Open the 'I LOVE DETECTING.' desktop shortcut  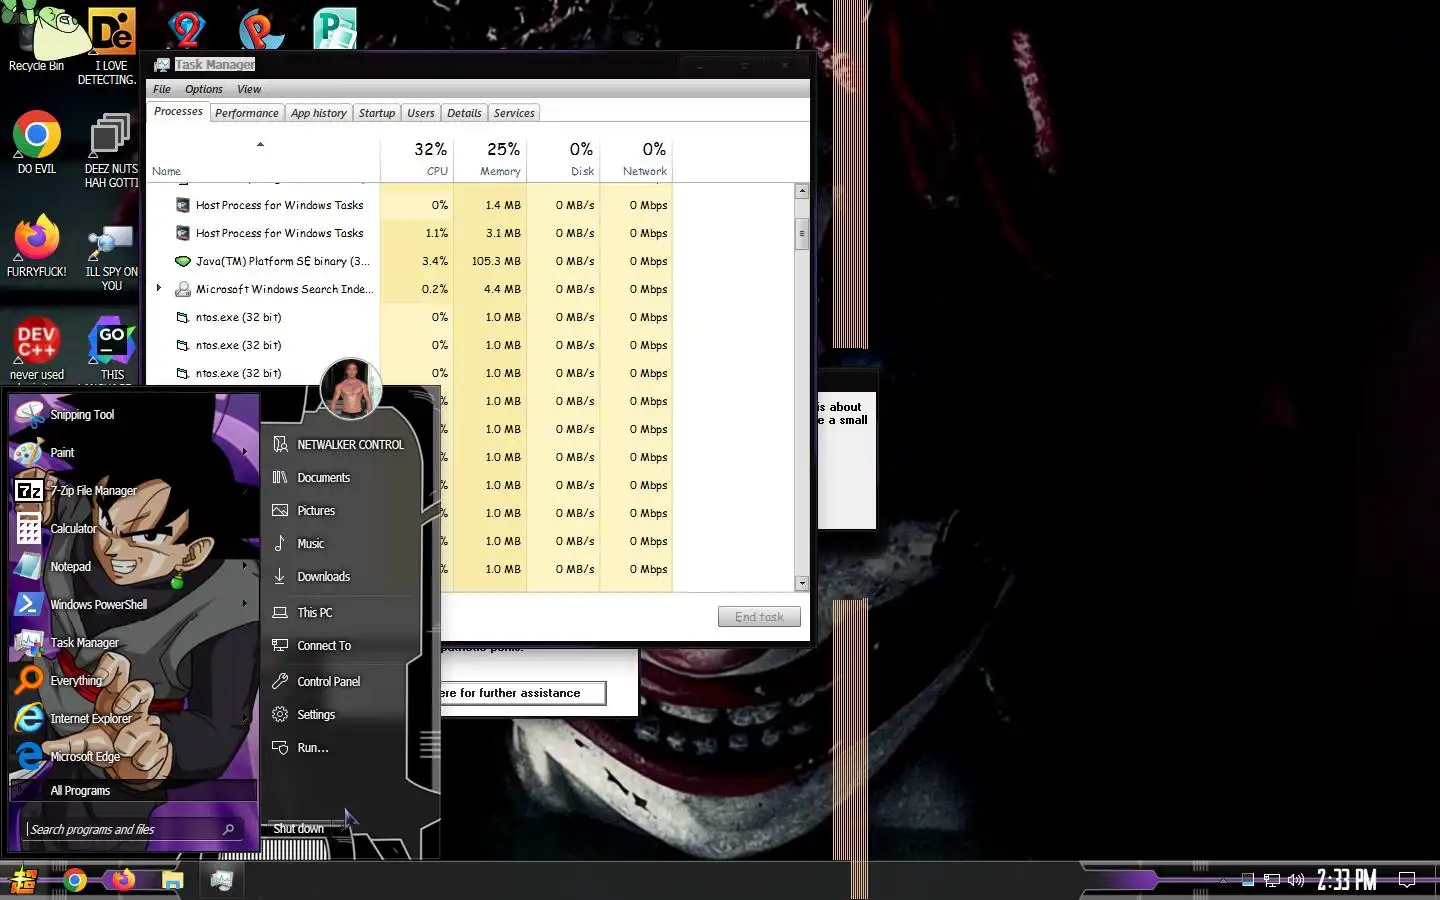(110, 45)
